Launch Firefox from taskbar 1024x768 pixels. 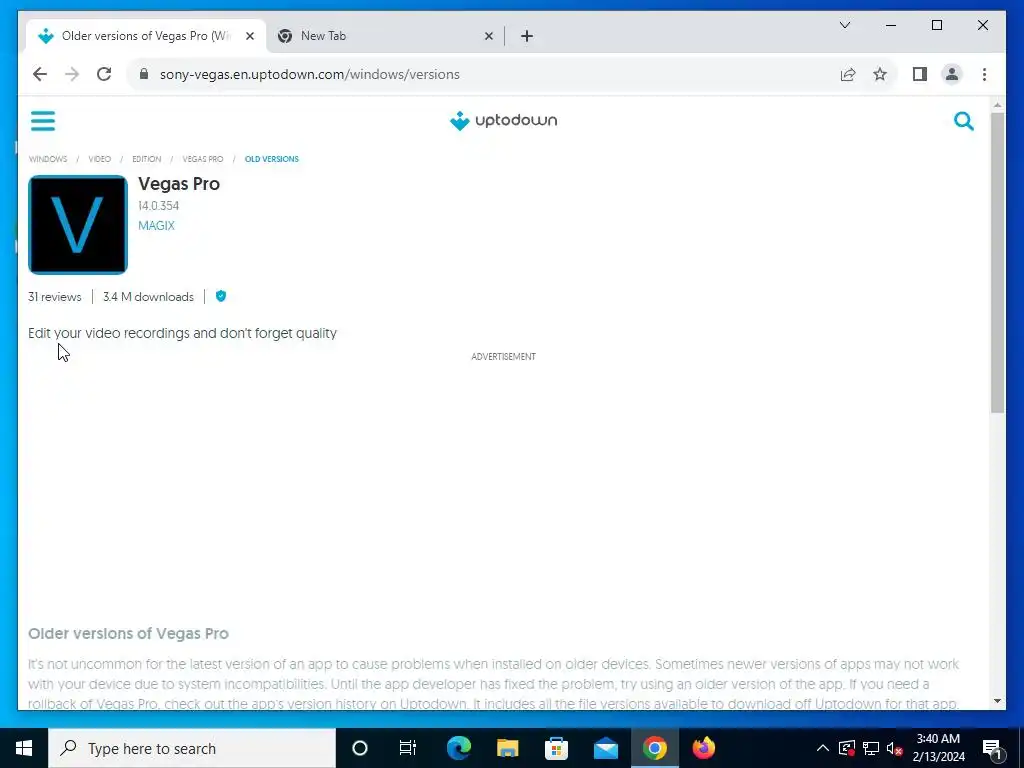pos(703,748)
